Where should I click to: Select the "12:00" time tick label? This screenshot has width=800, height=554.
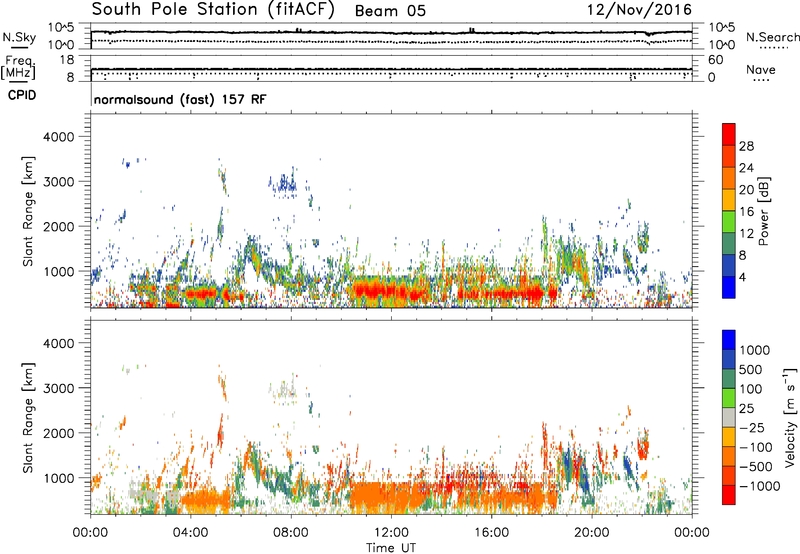[x=391, y=533]
